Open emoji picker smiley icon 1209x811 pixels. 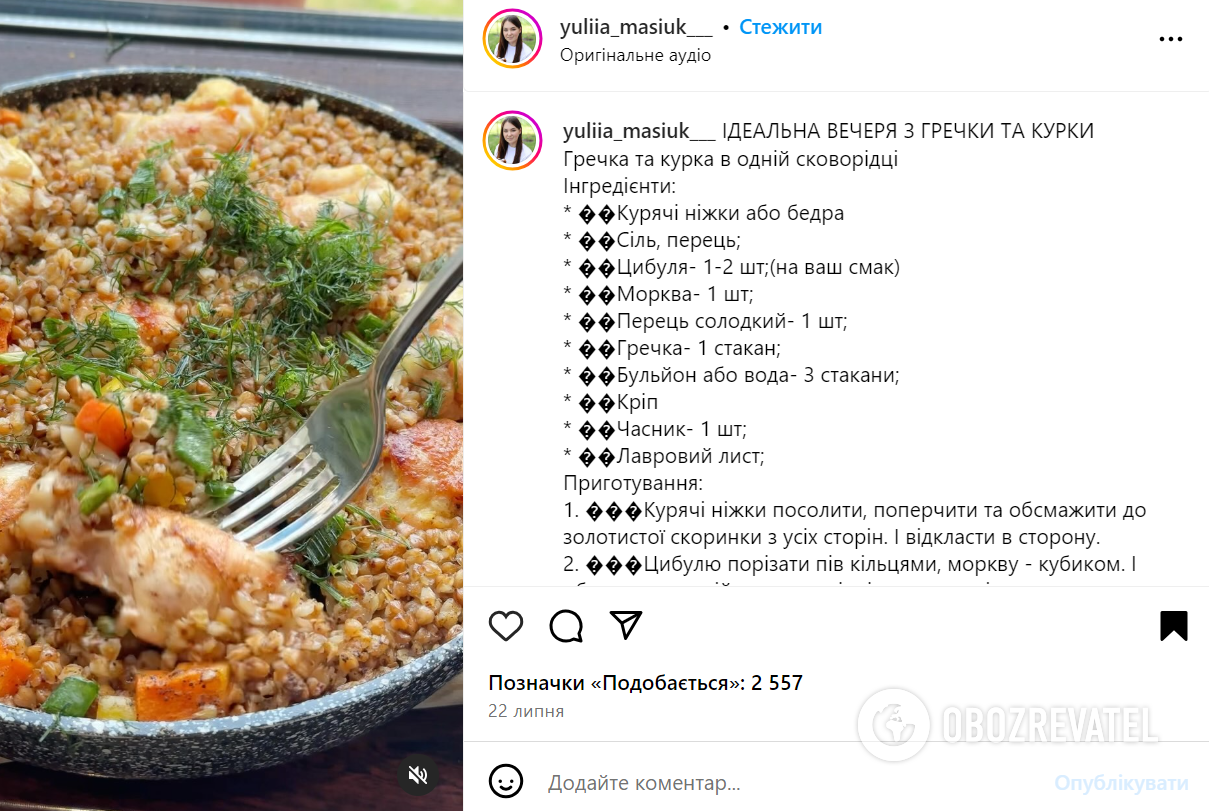tap(506, 781)
